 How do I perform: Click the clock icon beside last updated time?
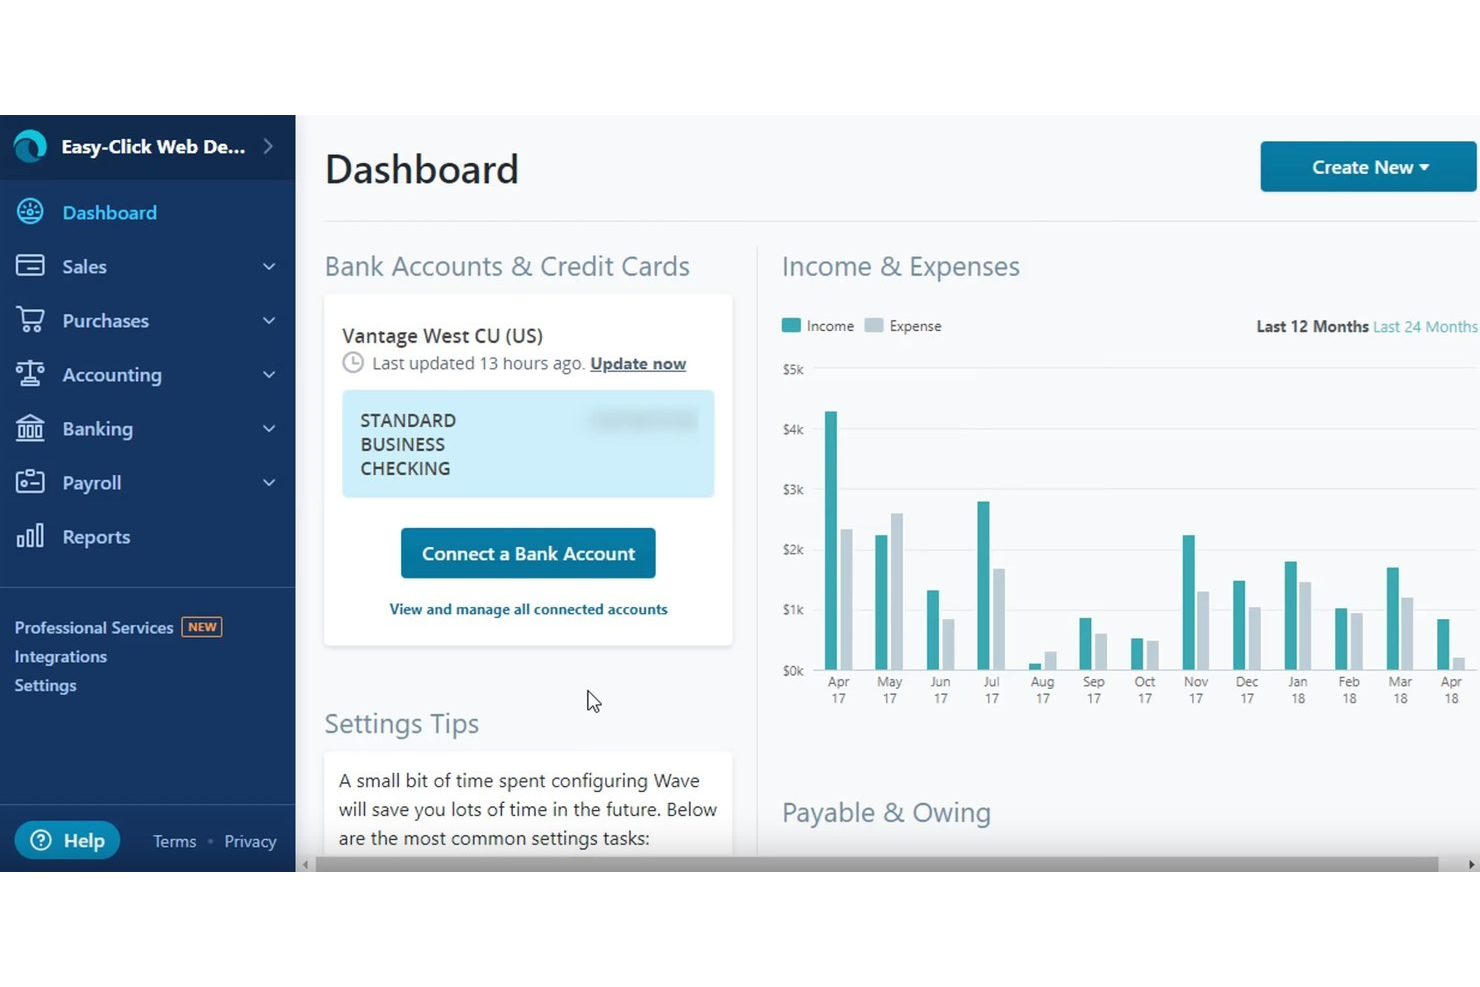(352, 362)
